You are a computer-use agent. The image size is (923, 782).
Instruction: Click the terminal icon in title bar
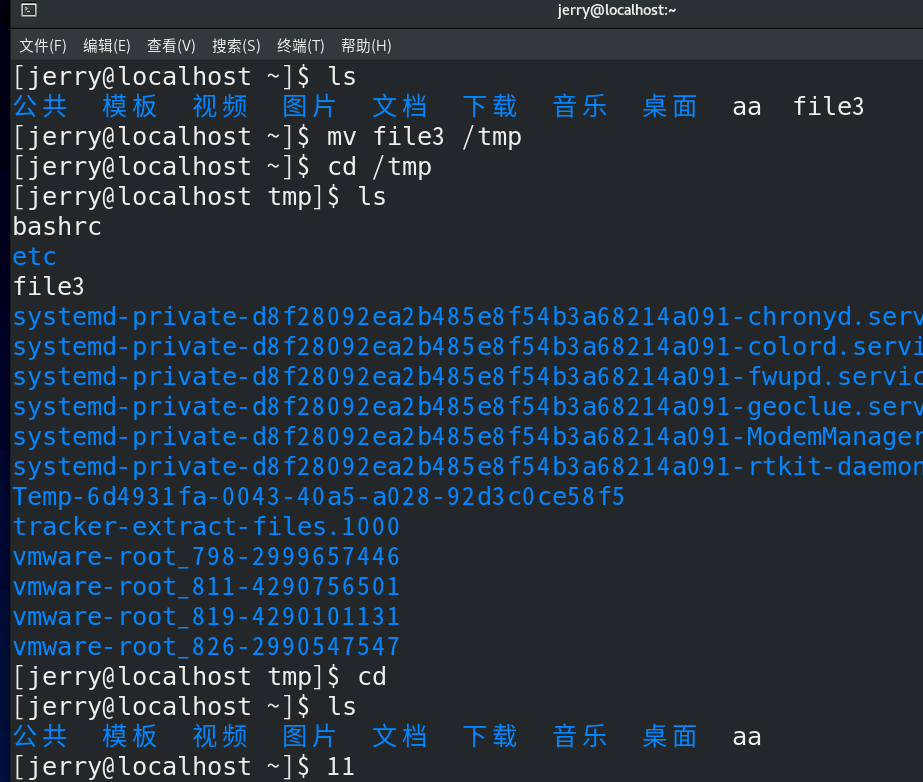pyautogui.click(x=29, y=10)
